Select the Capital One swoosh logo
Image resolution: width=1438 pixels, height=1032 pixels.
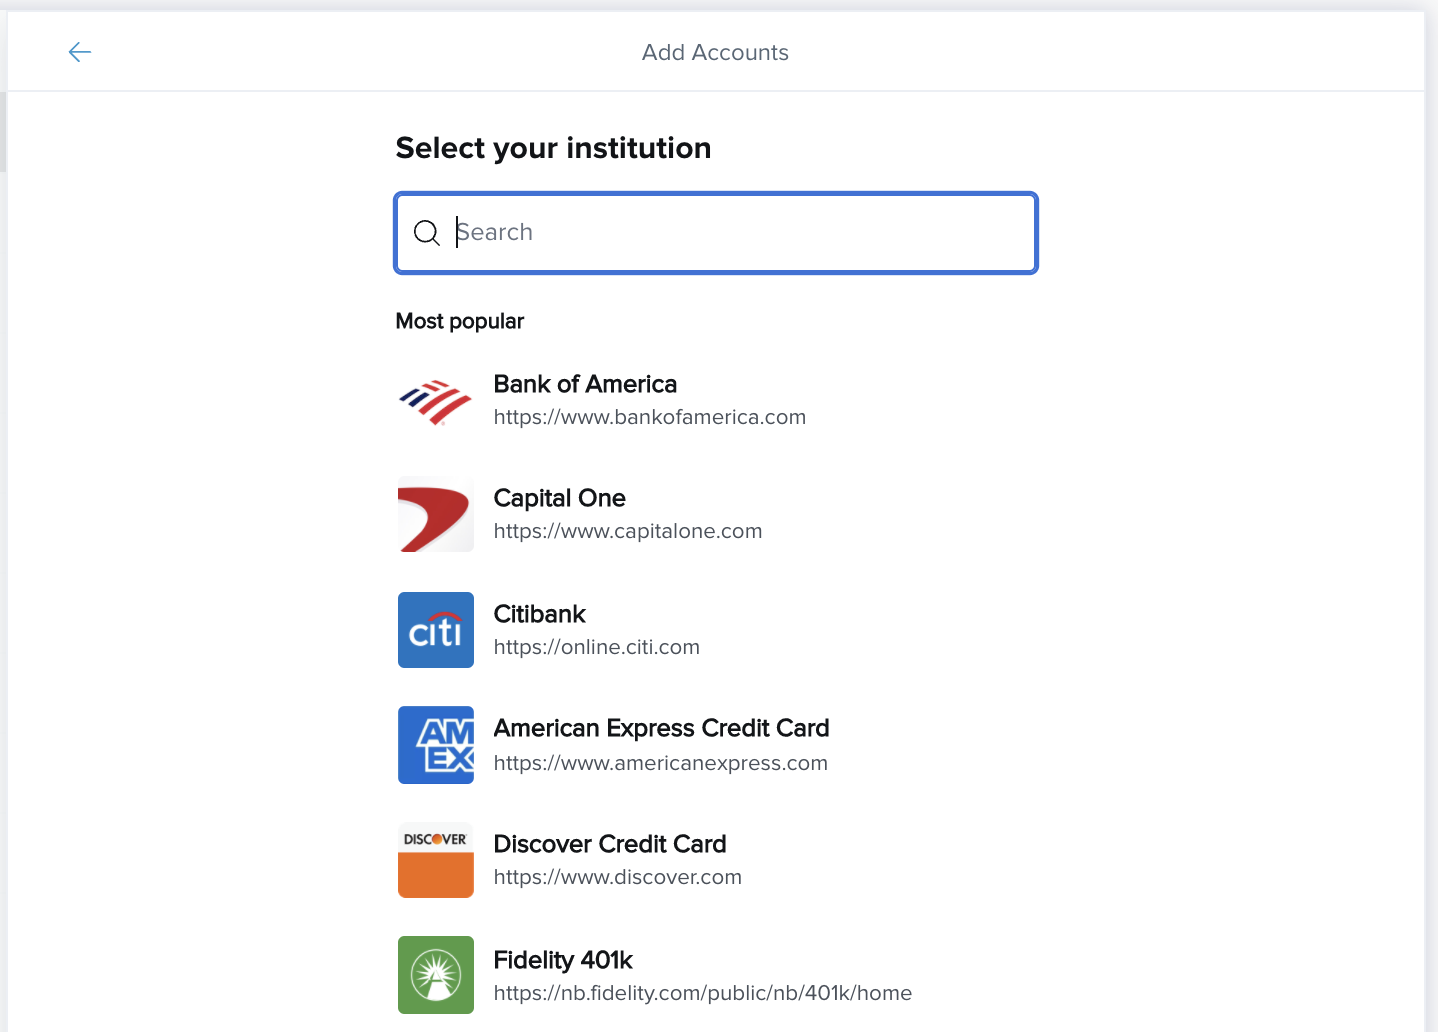click(x=436, y=516)
